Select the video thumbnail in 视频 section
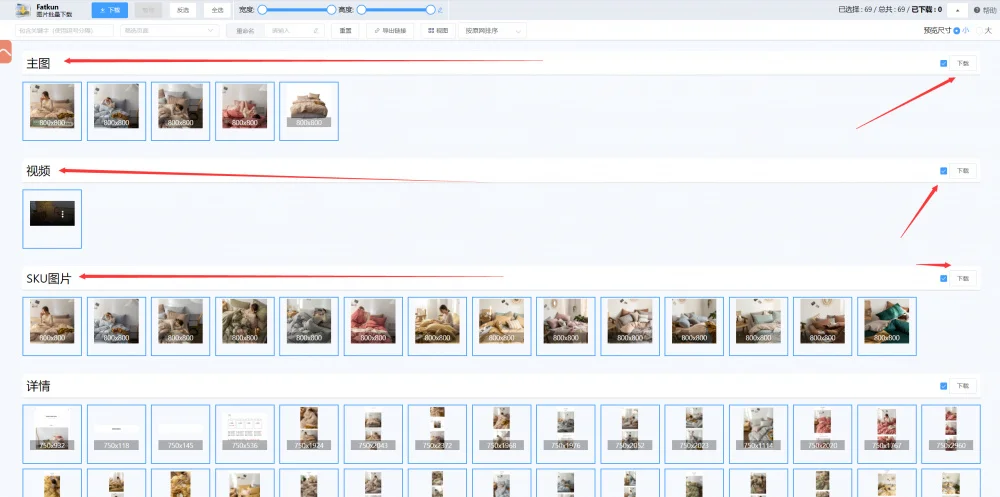This screenshot has height=497, width=1000. (52, 219)
